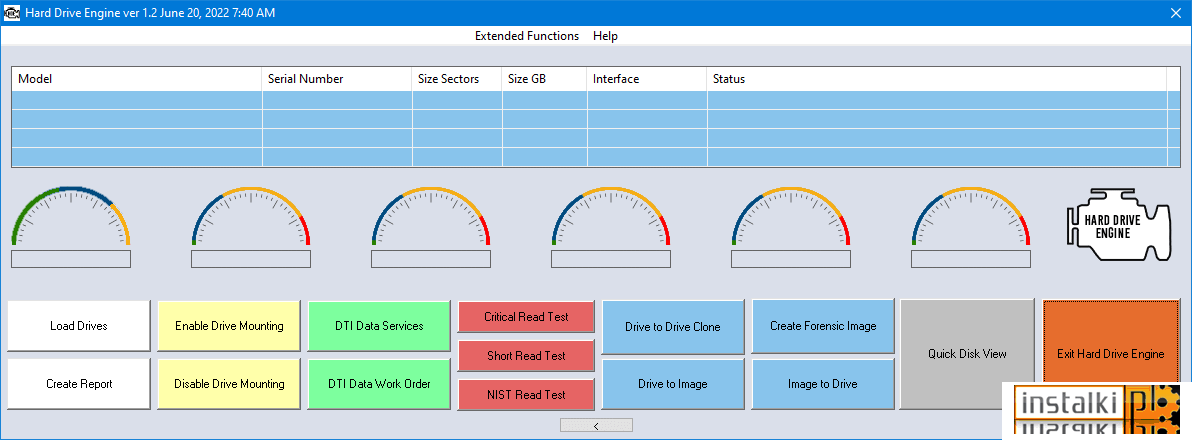
Task: Open the Help menu
Action: tap(605, 36)
